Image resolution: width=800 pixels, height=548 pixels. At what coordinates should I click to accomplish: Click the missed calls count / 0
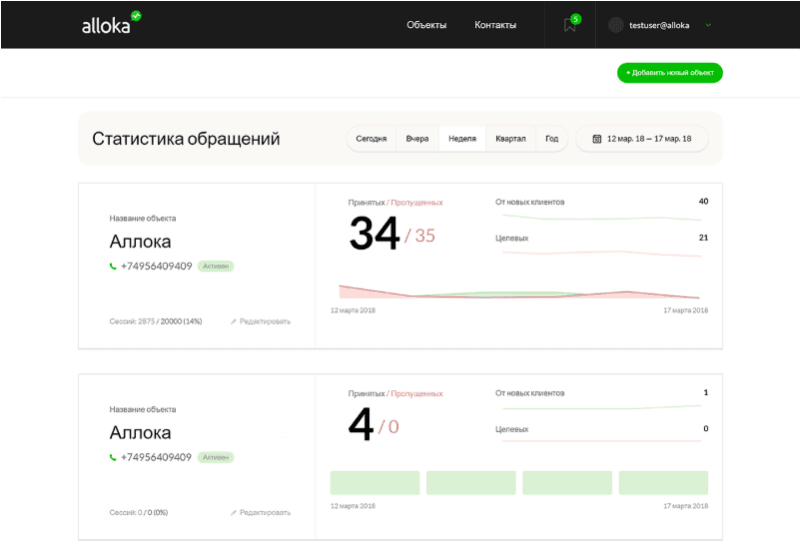point(388,427)
